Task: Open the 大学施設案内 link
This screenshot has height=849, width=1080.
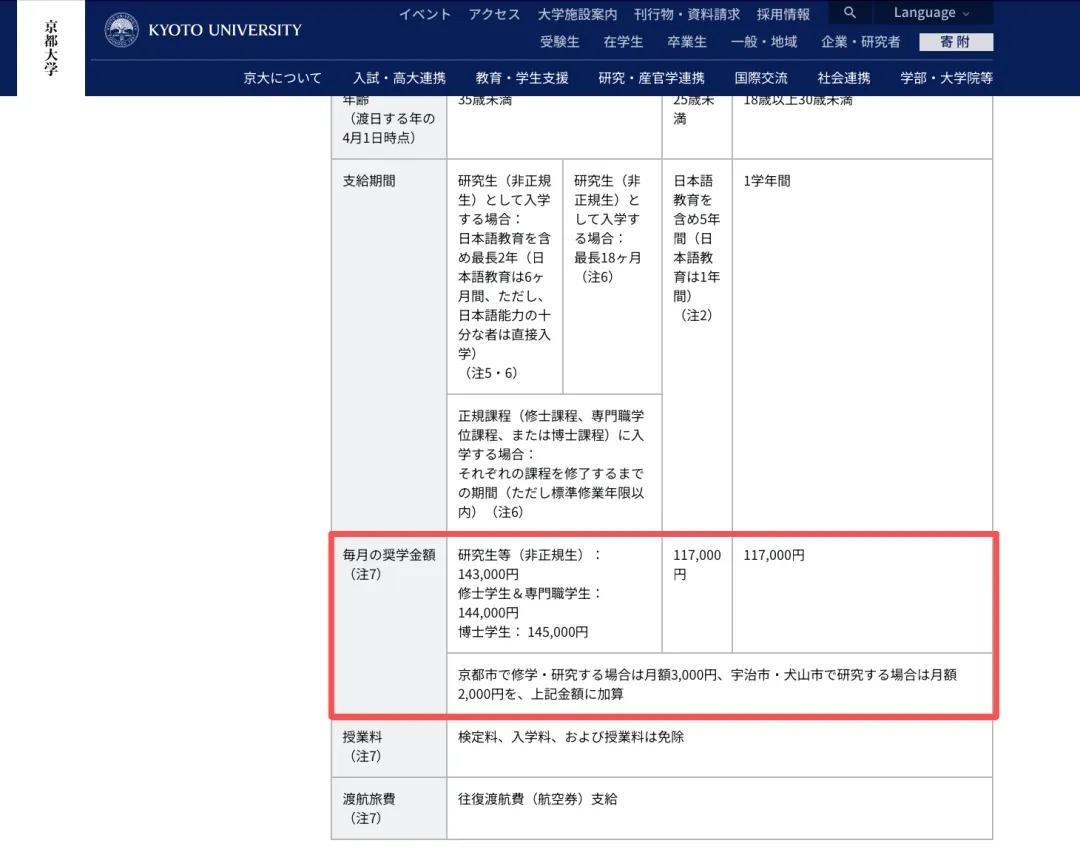Action: coord(577,14)
